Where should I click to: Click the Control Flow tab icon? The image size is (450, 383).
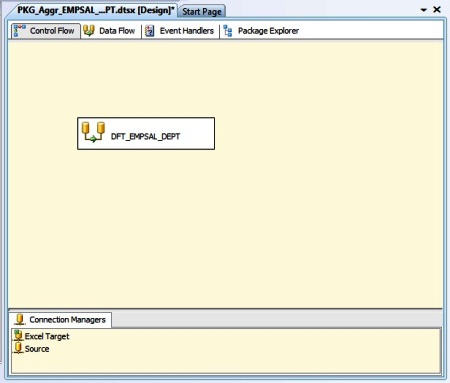(20, 31)
